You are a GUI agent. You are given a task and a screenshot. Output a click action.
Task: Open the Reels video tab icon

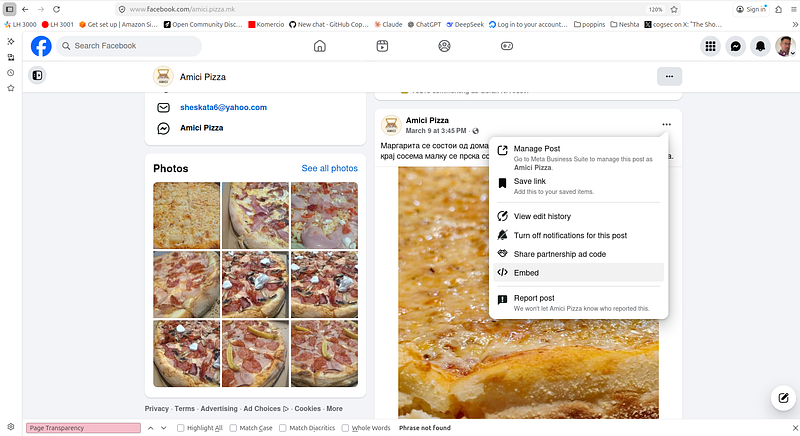(x=382, y=46)
